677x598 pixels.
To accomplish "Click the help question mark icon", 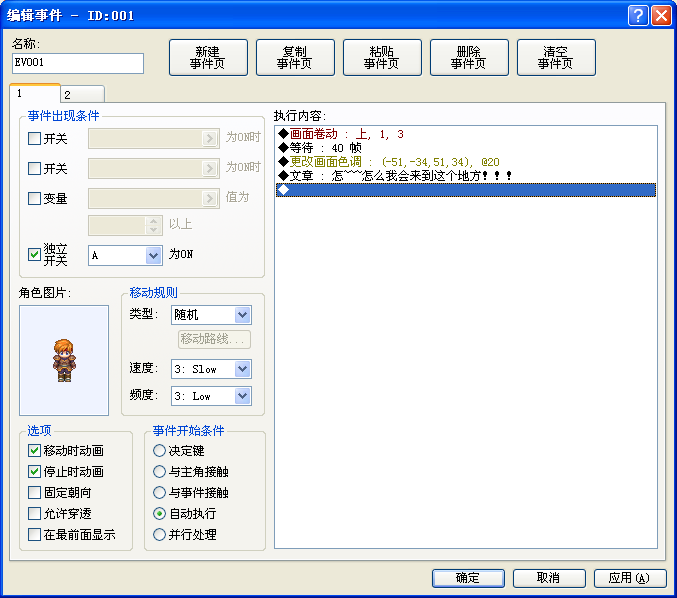I will click(x=638, y=16).
